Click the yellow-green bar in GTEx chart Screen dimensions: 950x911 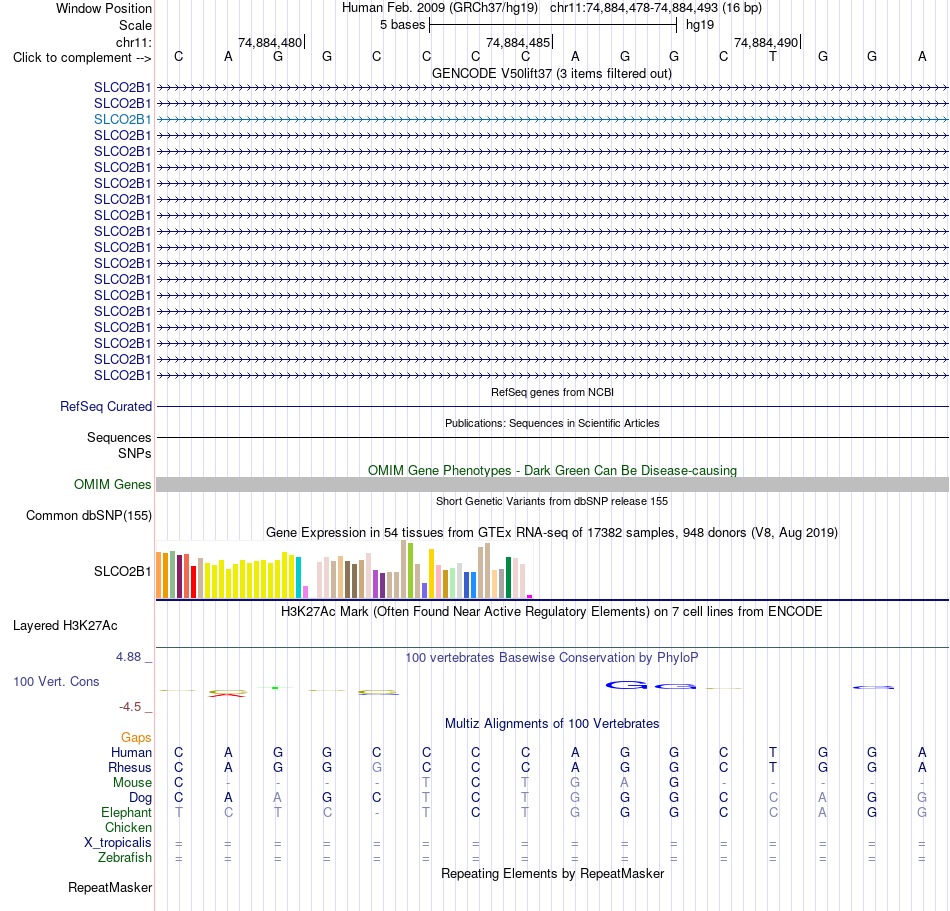(x=411, y=571)
